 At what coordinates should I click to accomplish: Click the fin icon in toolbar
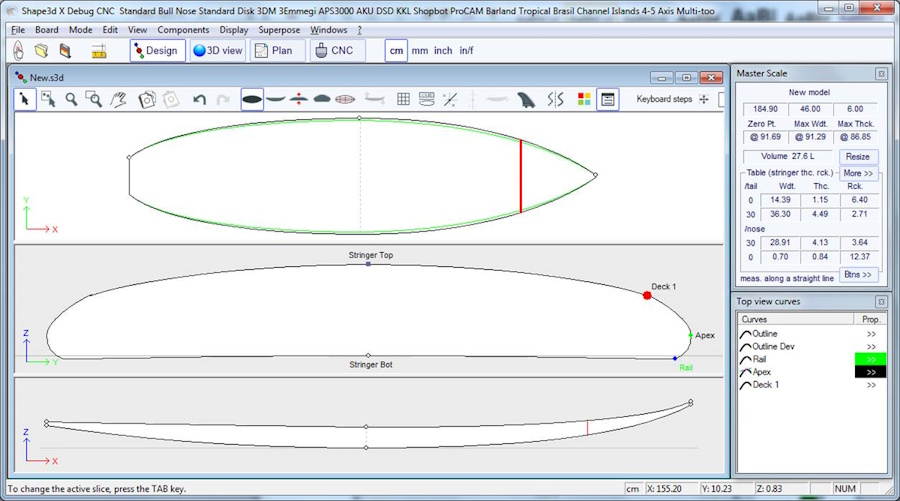[527, 99]
